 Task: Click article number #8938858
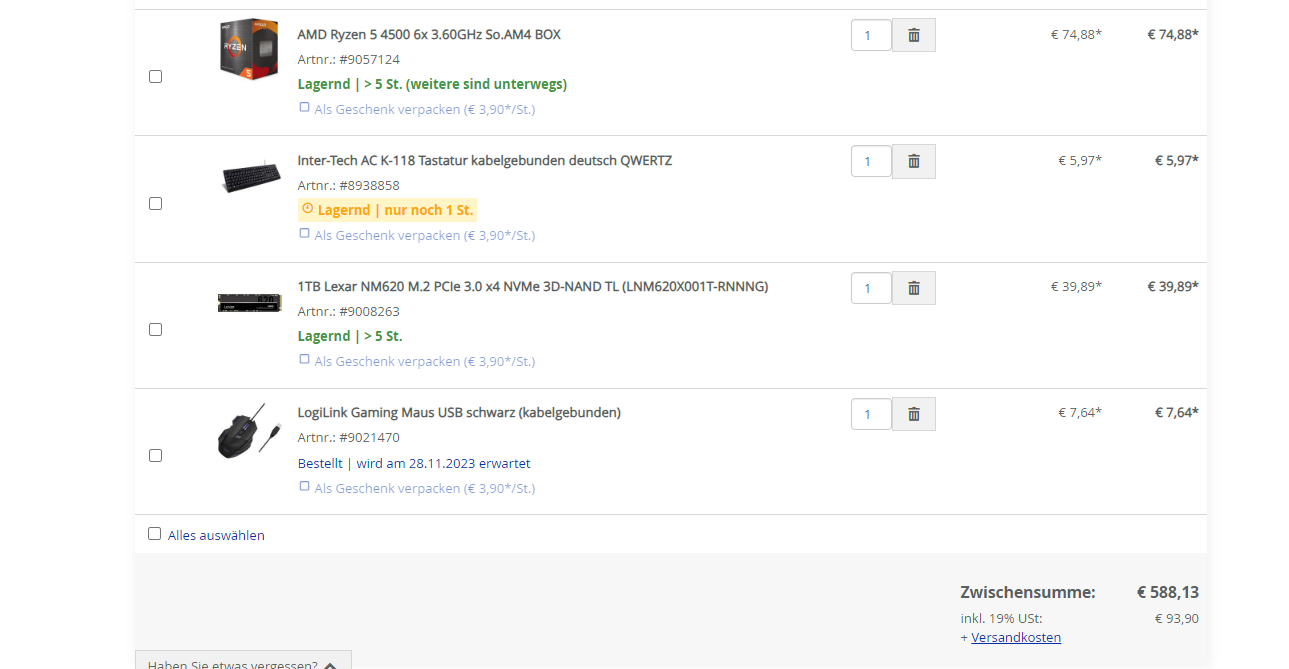369,185
